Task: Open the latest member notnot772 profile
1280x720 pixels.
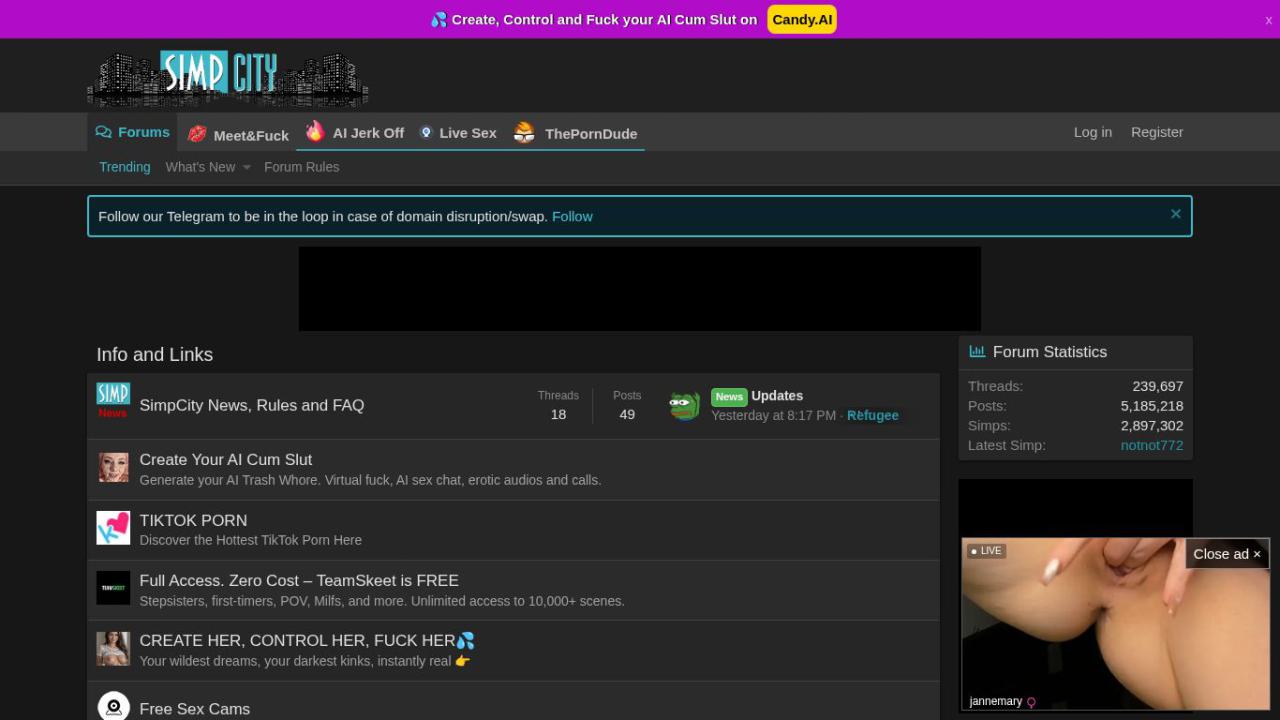Action: coord(1151,445)
